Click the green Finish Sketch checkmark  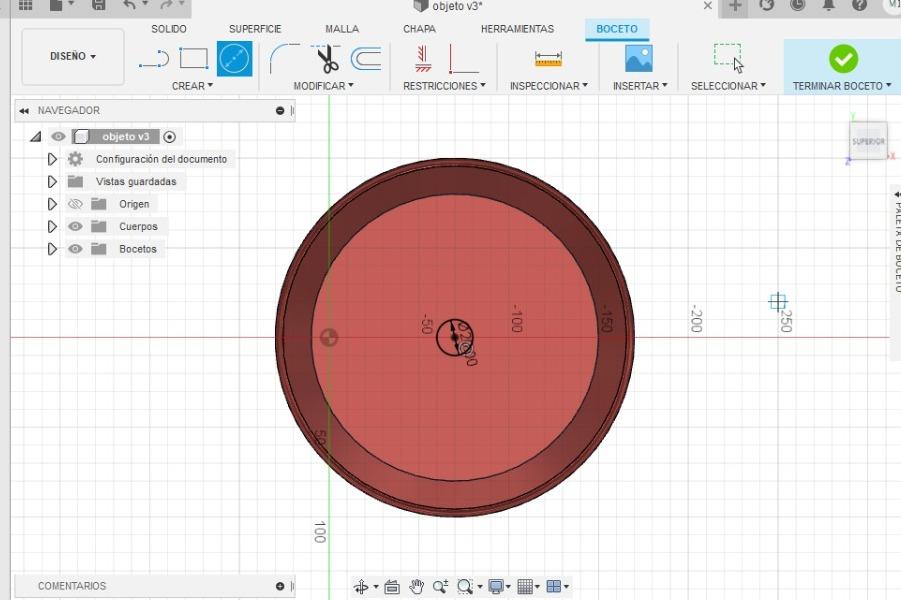click(x=843, y=59)
